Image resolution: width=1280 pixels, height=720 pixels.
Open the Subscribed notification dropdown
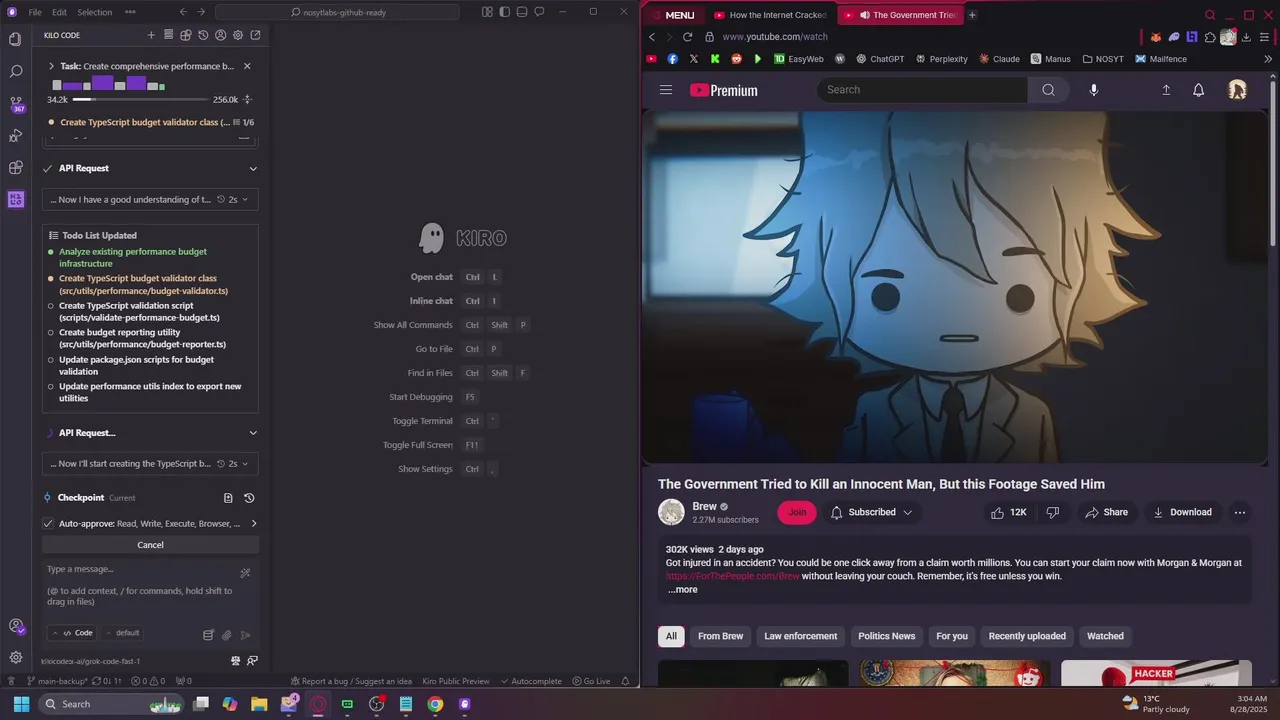[x=870, y=512]
